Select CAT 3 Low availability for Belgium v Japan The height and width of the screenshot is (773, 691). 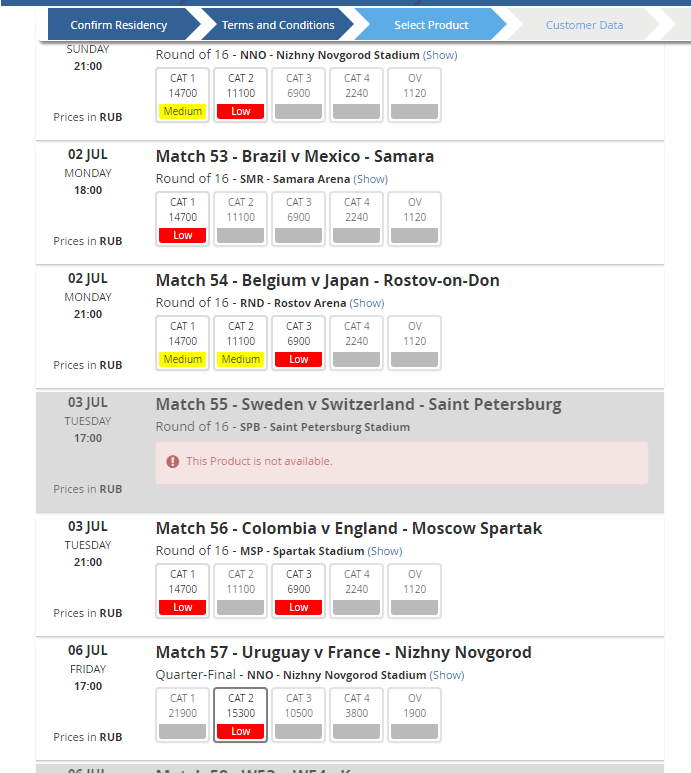299,343
